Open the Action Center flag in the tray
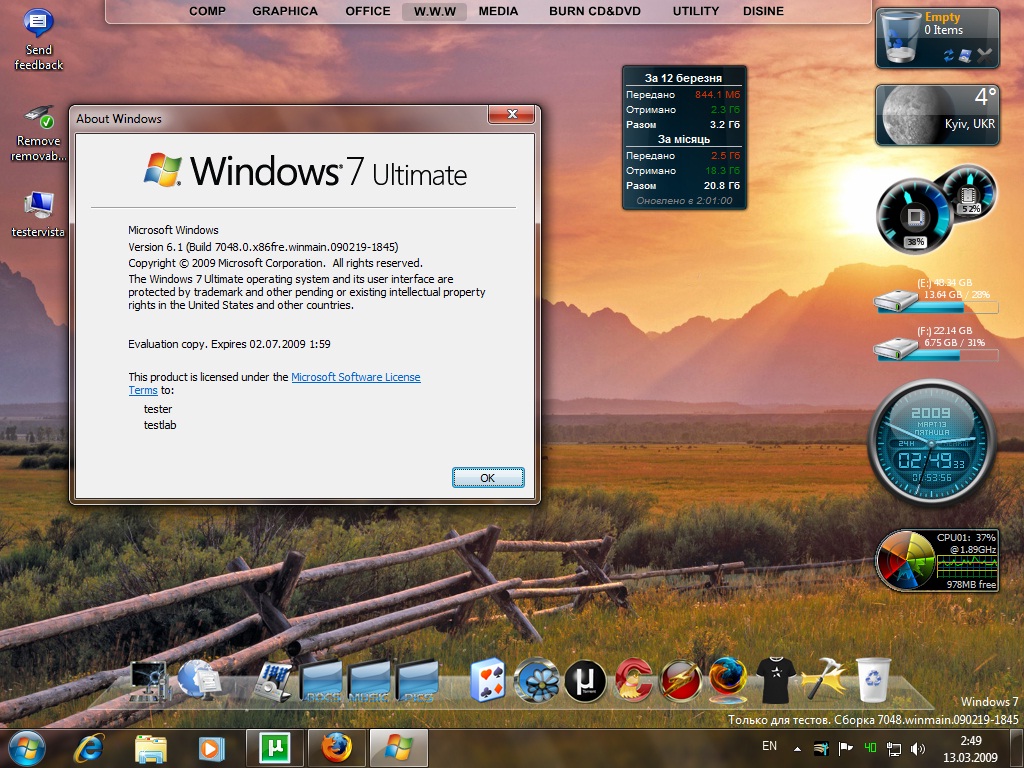1024x768 pixels. (846, 748)
